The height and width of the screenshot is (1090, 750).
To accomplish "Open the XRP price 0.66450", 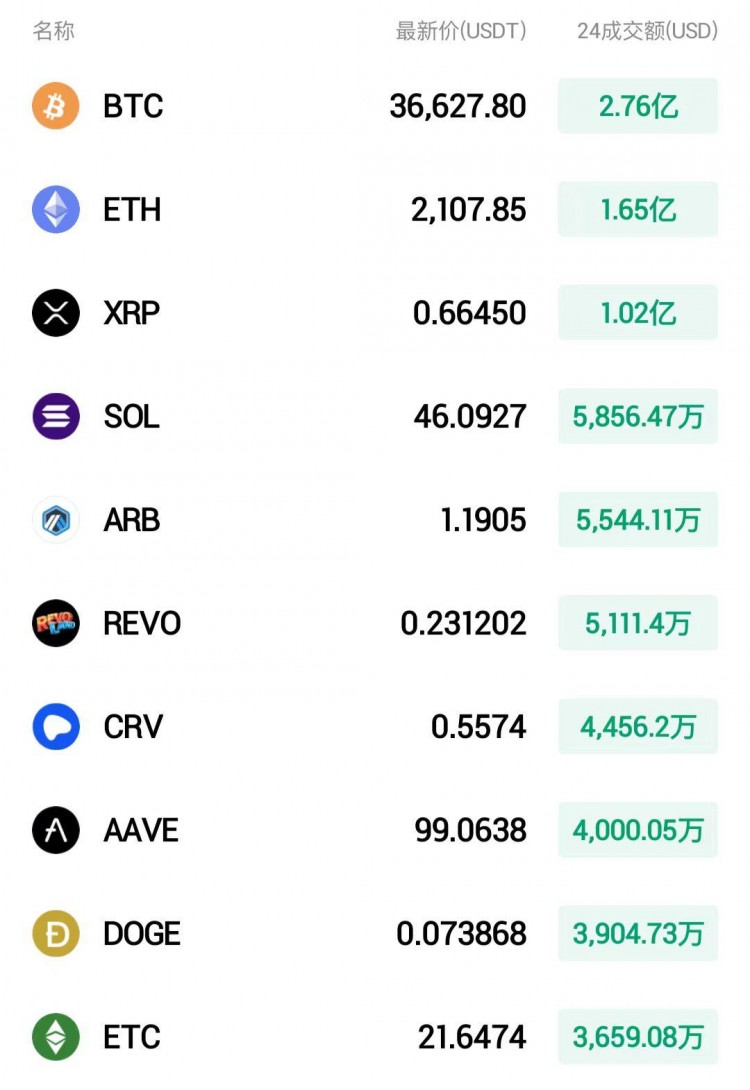I will [x=469, y=313].
